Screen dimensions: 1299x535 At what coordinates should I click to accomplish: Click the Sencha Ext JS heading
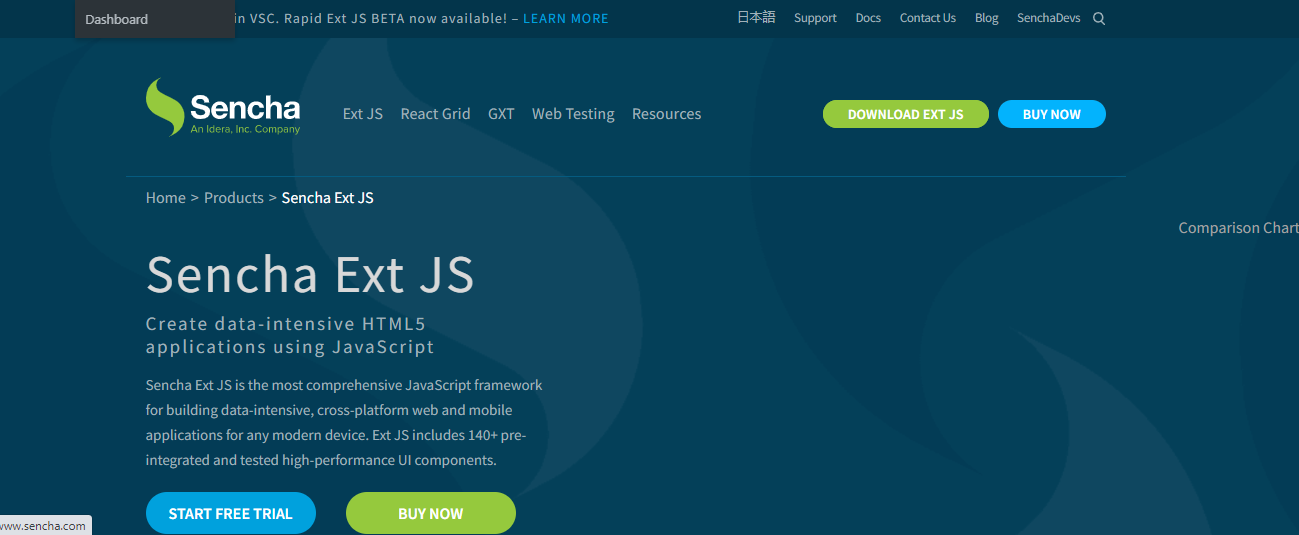310,274
